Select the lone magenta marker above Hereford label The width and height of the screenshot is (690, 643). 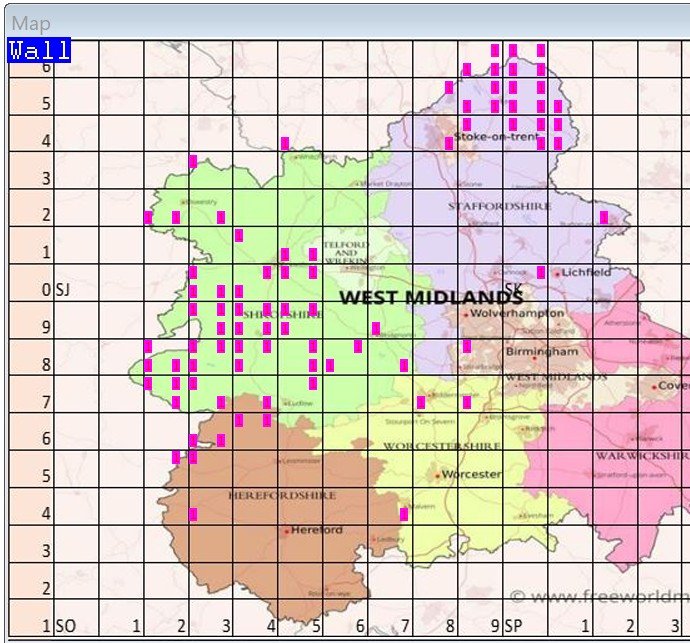click(x=193, y=514)
